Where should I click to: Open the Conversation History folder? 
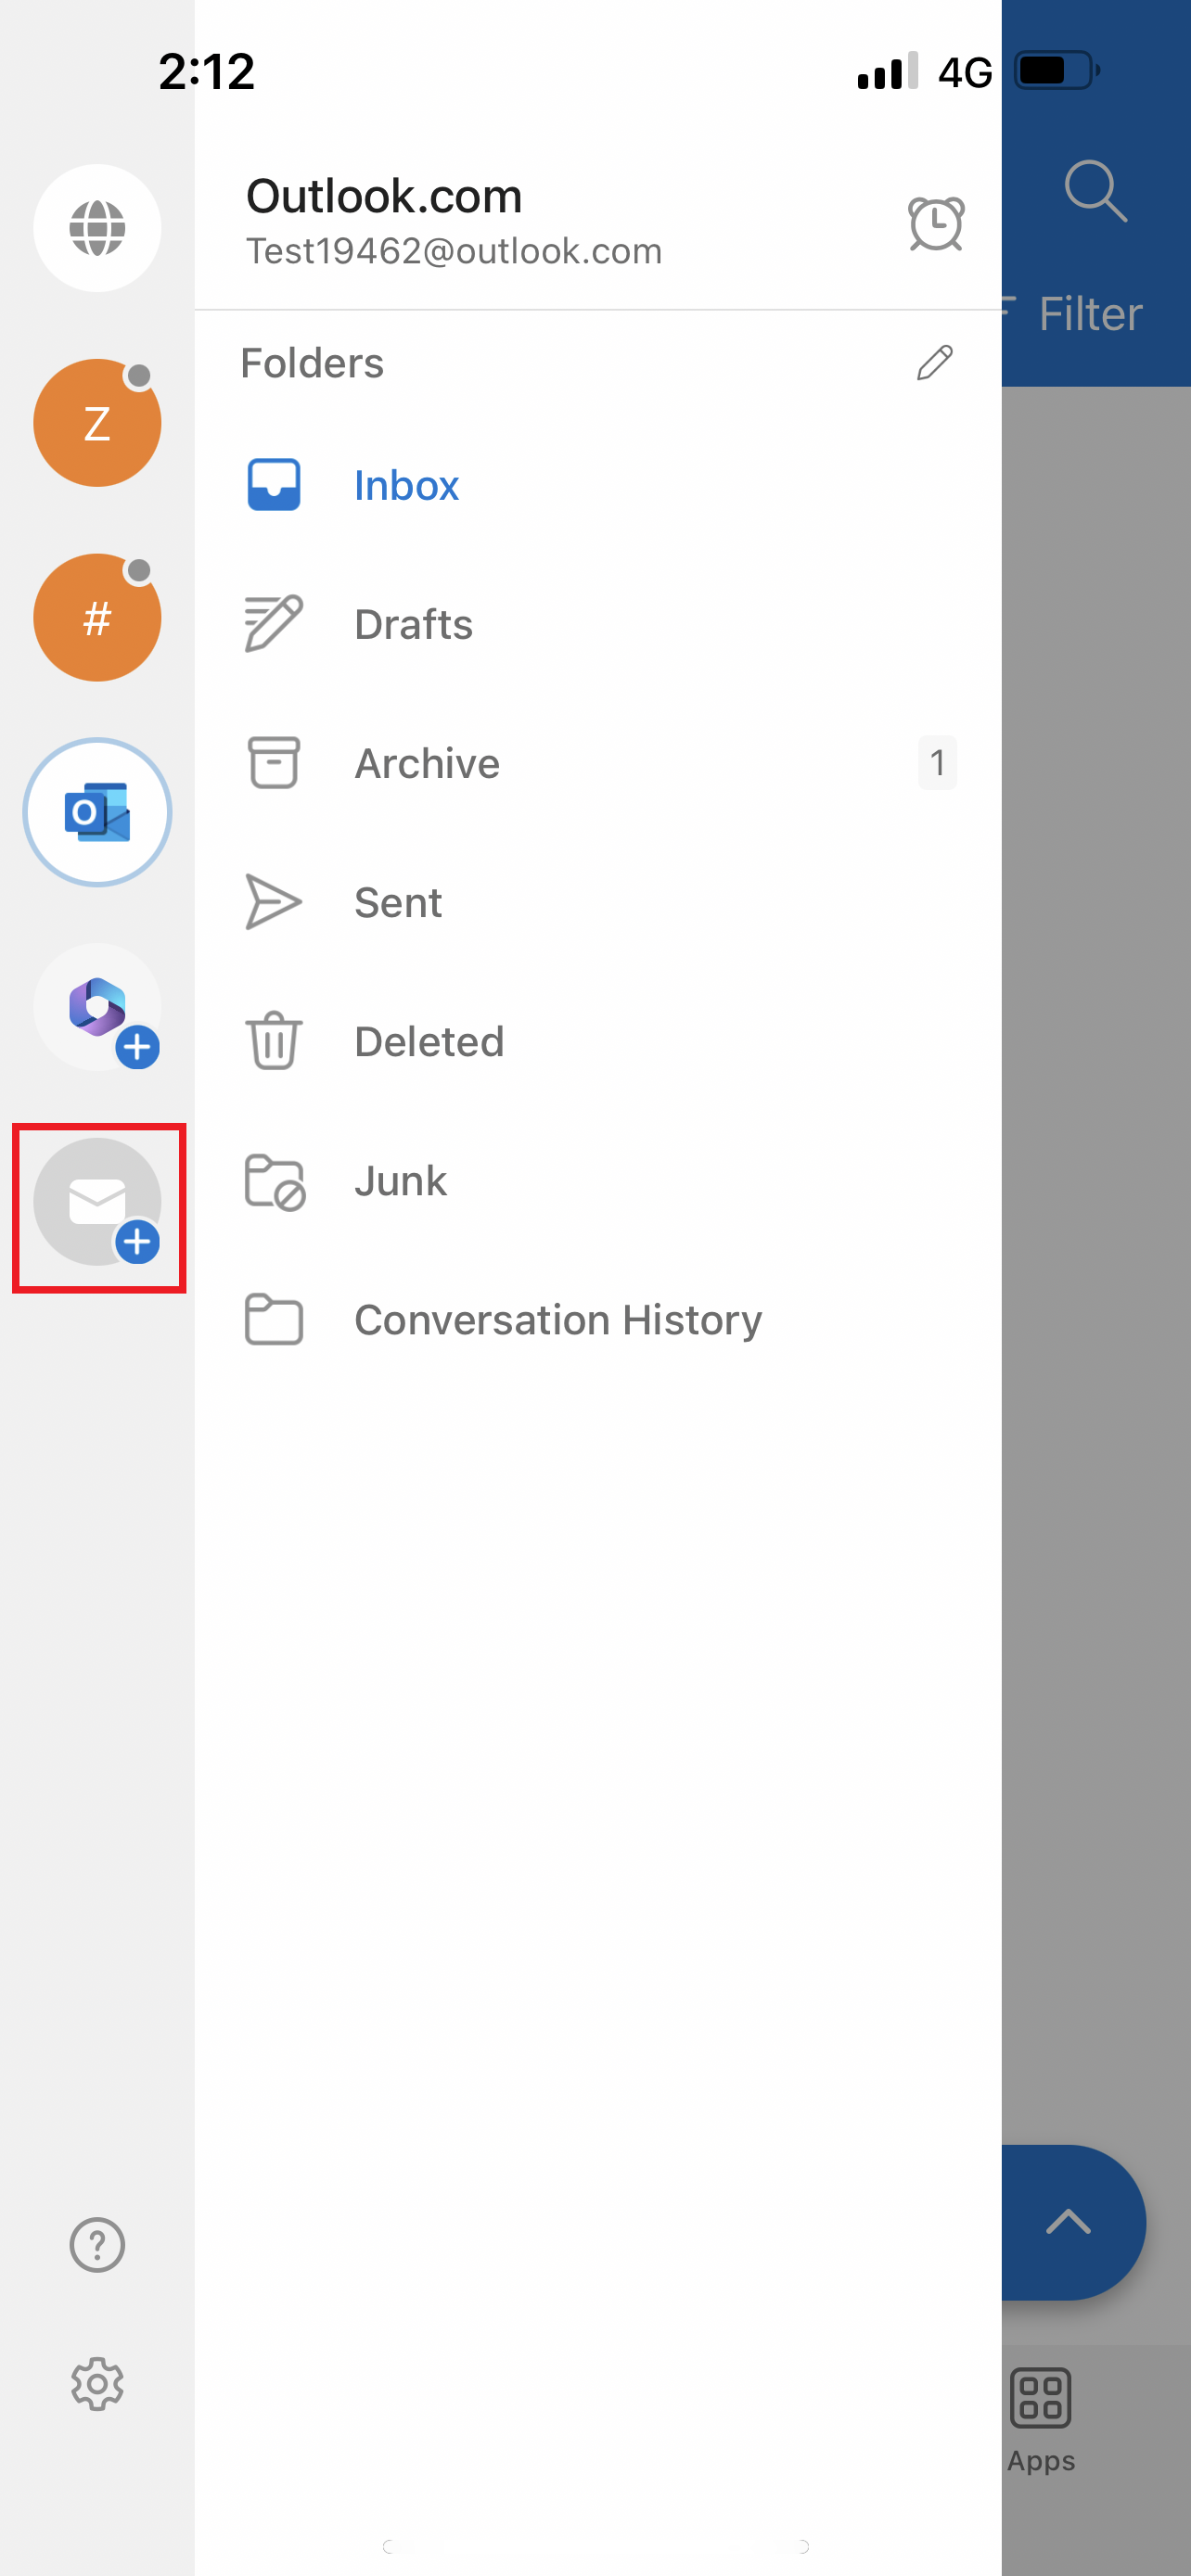pos(557,1319)
